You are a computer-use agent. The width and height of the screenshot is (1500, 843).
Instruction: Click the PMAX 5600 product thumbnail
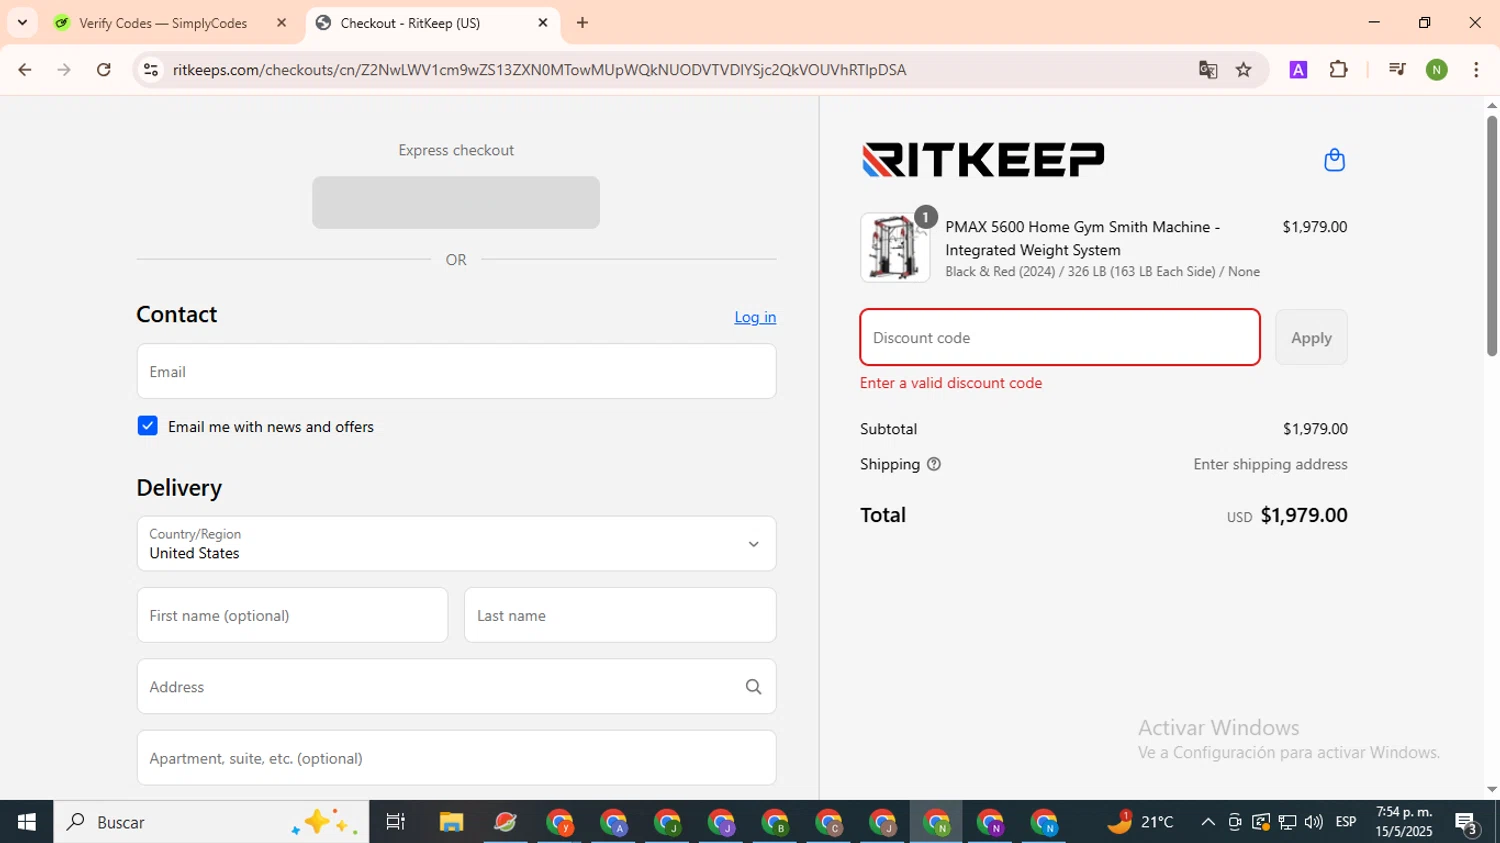(895, 247)
